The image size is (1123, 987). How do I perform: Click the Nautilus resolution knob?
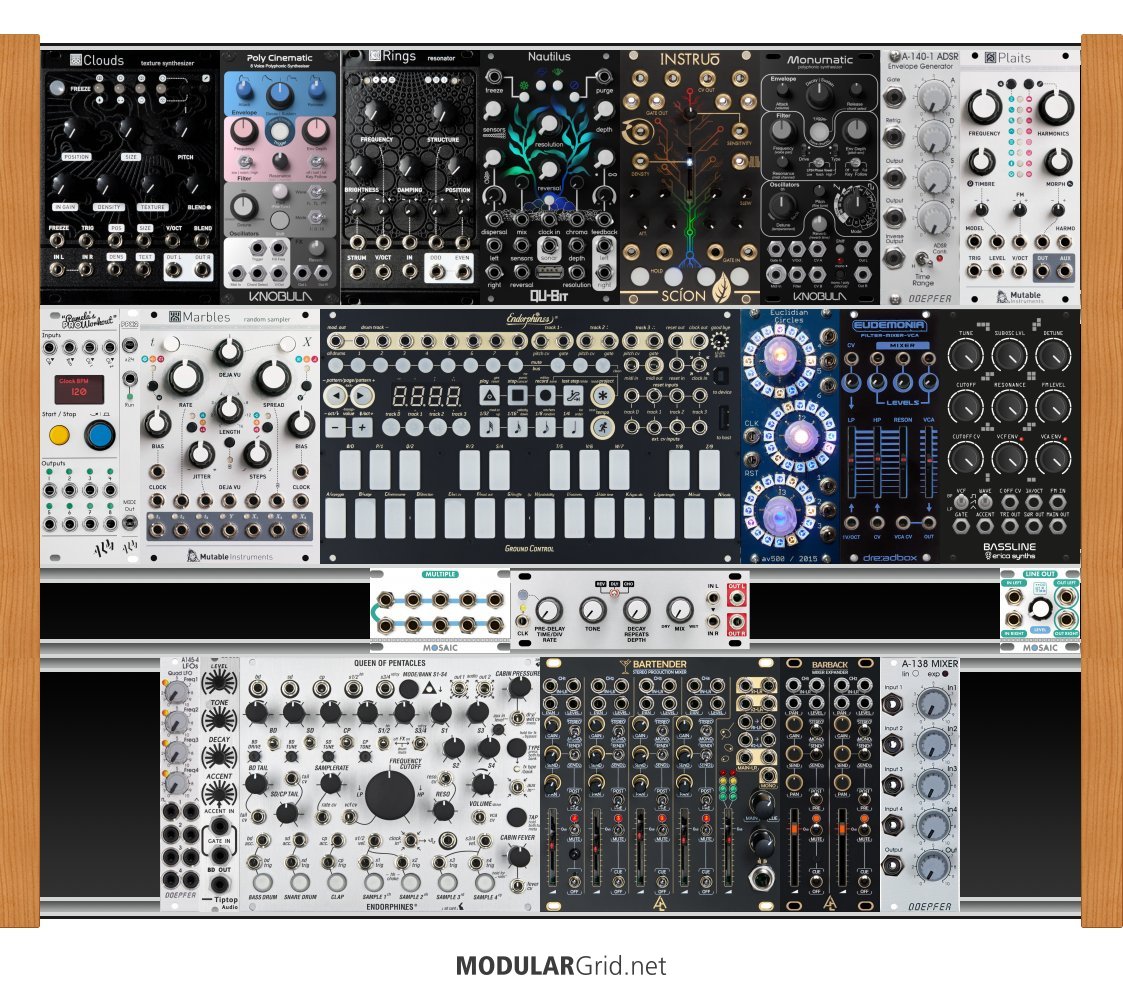[548, 127]
